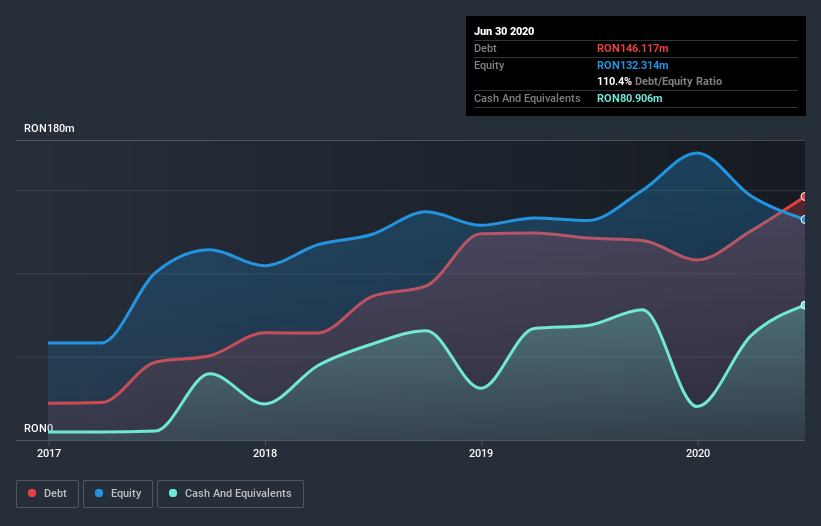This screenshot has width=821, height=526.
Task: Toggle the Cash And Equivalents legend button
Action: [x=230, y=494]
